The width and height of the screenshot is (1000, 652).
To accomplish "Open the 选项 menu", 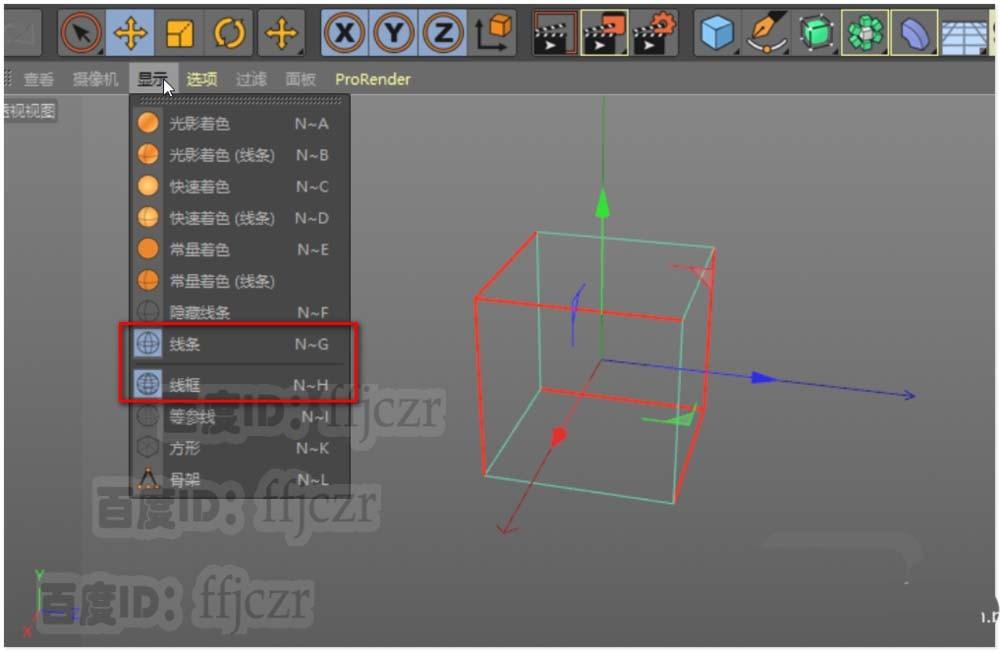I will (202, 78).
